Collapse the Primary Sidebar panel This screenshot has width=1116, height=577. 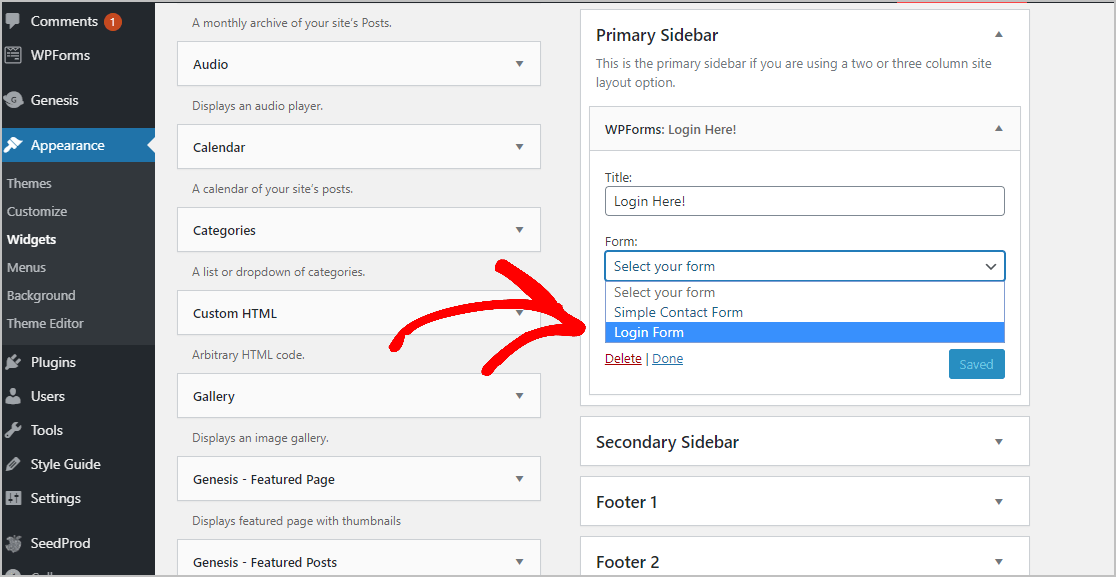[999, 35]
